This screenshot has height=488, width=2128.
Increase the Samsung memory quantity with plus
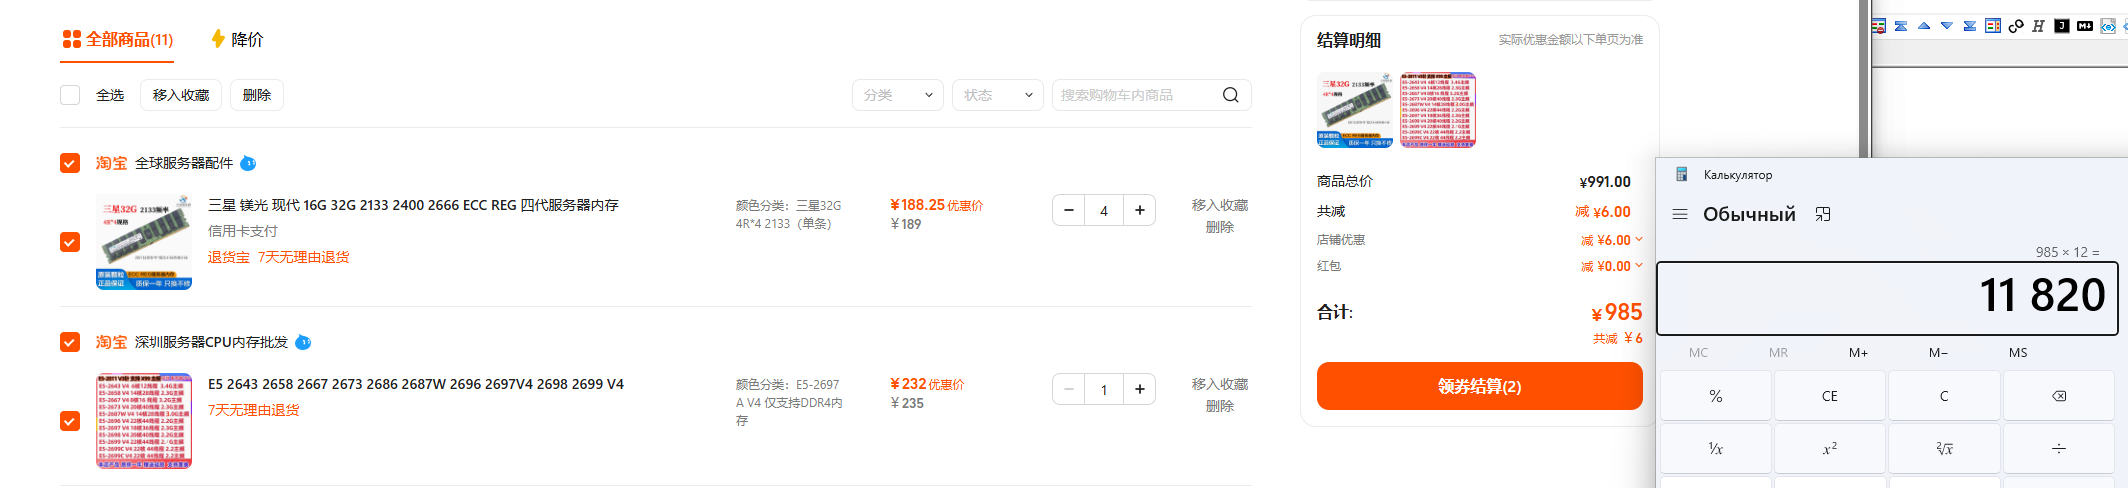[1139, 210]
